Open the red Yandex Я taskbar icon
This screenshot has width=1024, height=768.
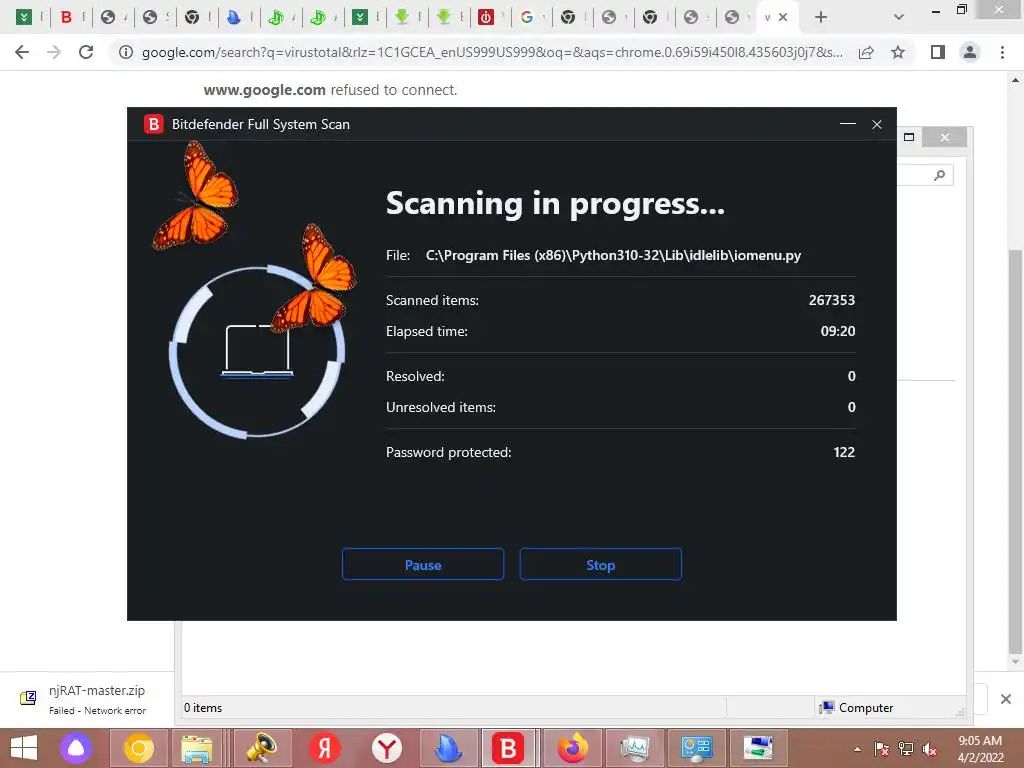point(324,748)
